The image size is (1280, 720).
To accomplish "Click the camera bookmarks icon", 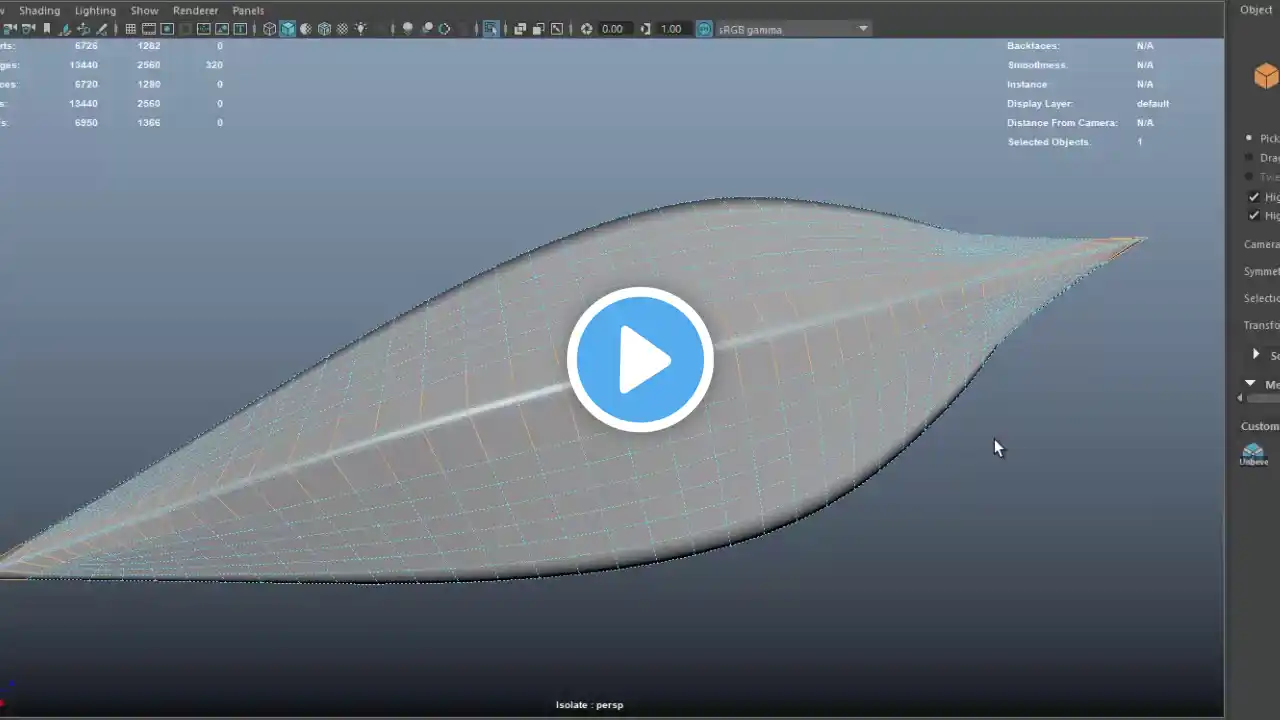I will [x=46, y=29].
